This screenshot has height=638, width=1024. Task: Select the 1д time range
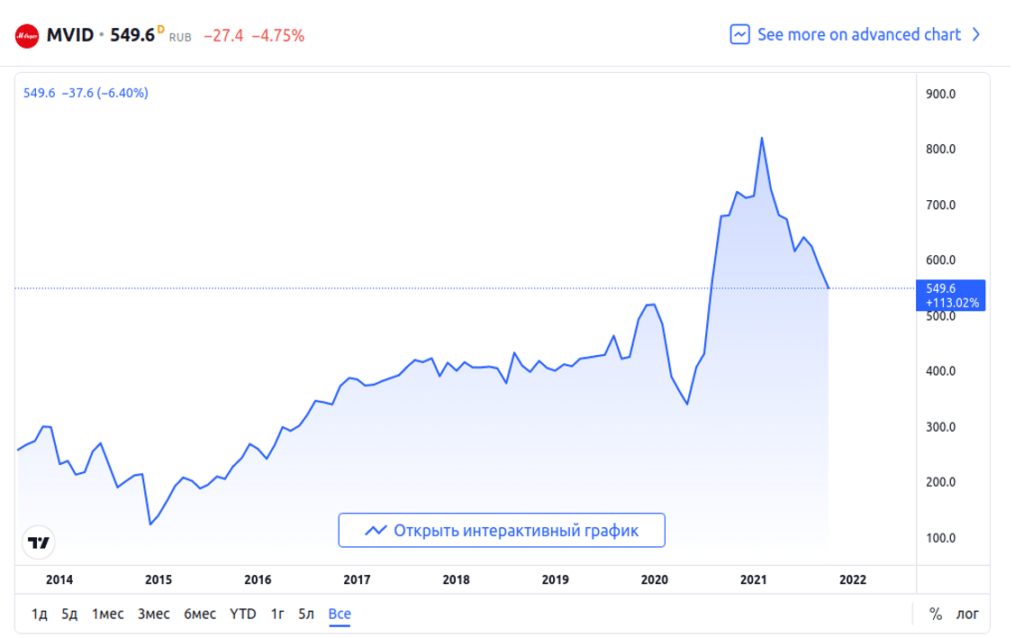click(39, 614)
